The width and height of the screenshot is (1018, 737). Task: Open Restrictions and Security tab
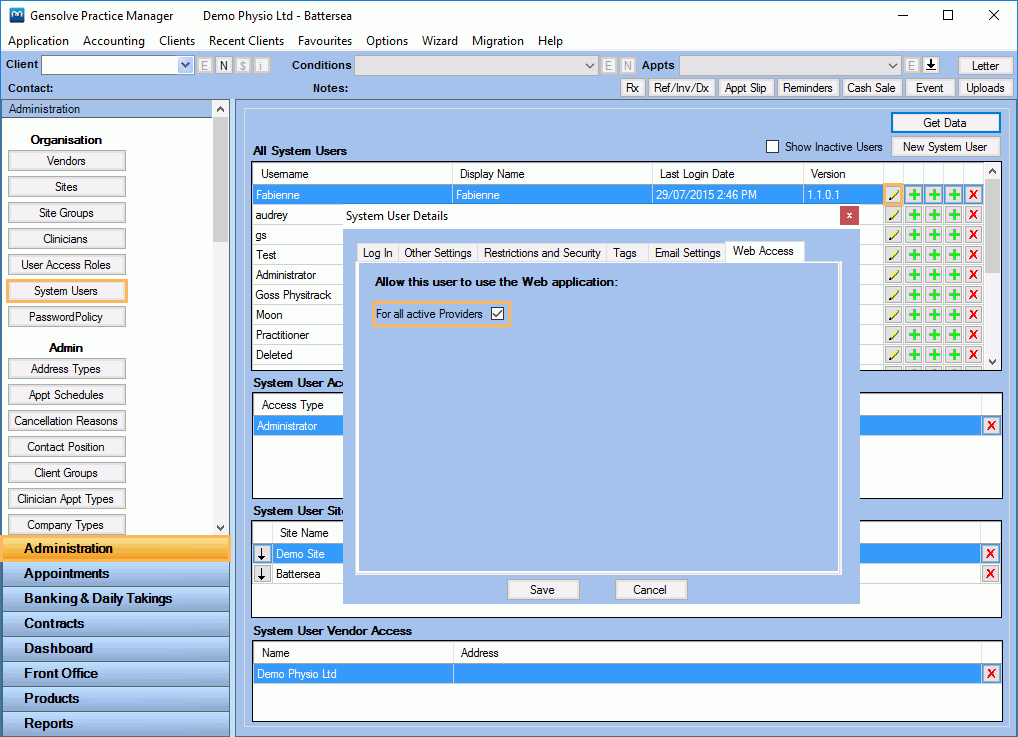542,253
